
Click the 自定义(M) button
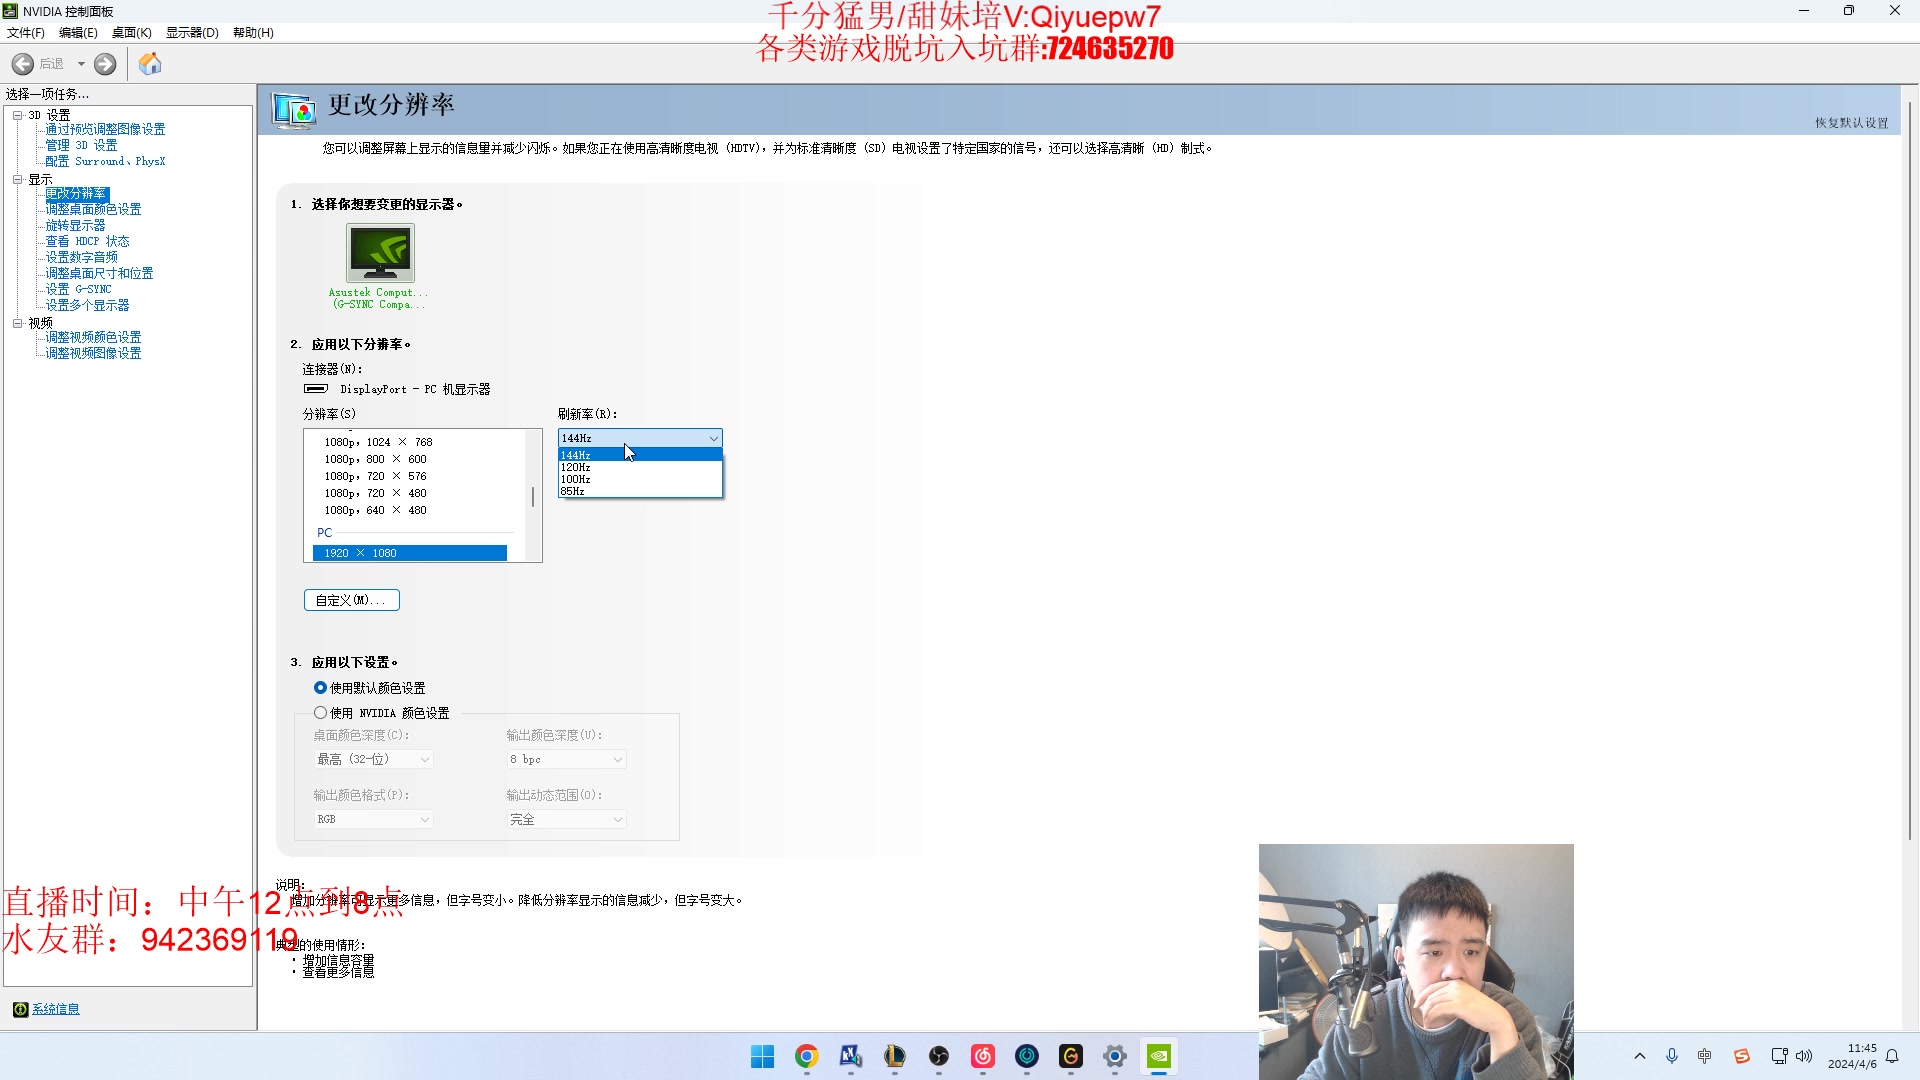(x=351, y=600)
